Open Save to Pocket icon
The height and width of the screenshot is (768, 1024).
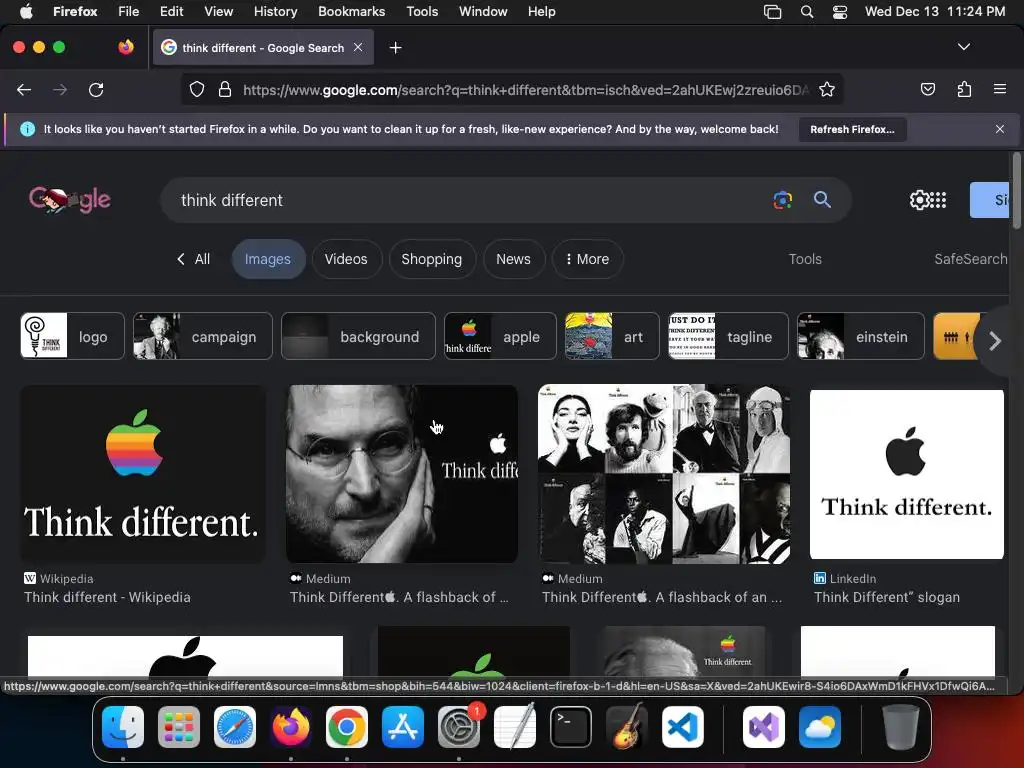point(927,89)
